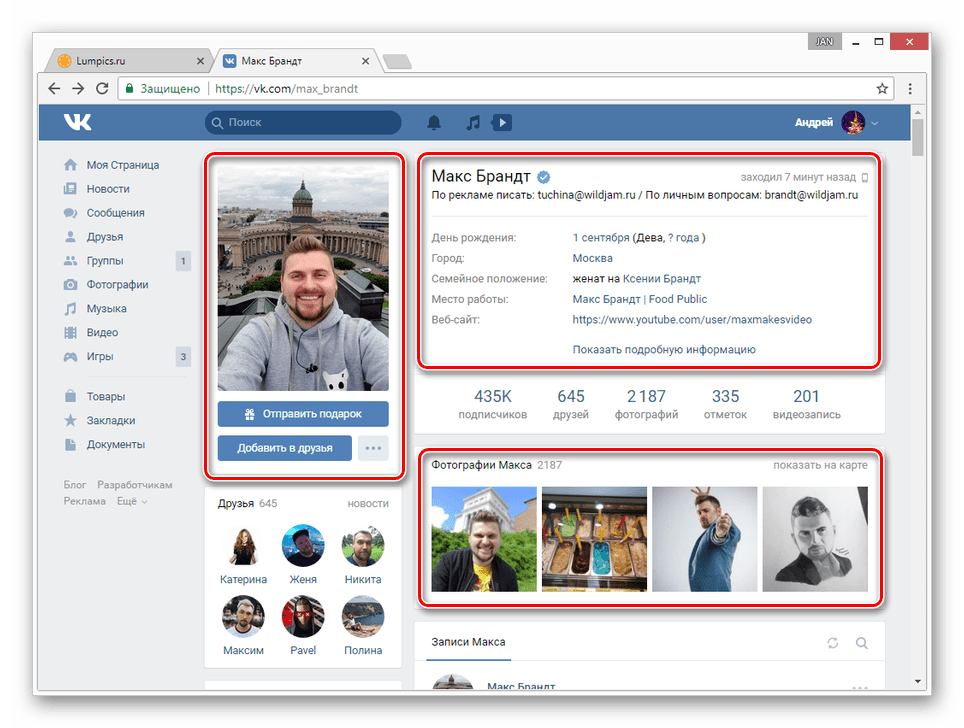Image resolution: width=964 pixels, height=728 pixels.
Task: Open the Блог footer link
Action: (x=75, y=485)
